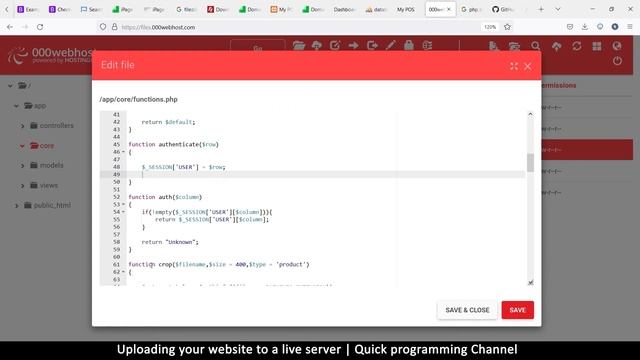640x360 pixels.
Task: Click the browser address bar
Action: [300, 27]
